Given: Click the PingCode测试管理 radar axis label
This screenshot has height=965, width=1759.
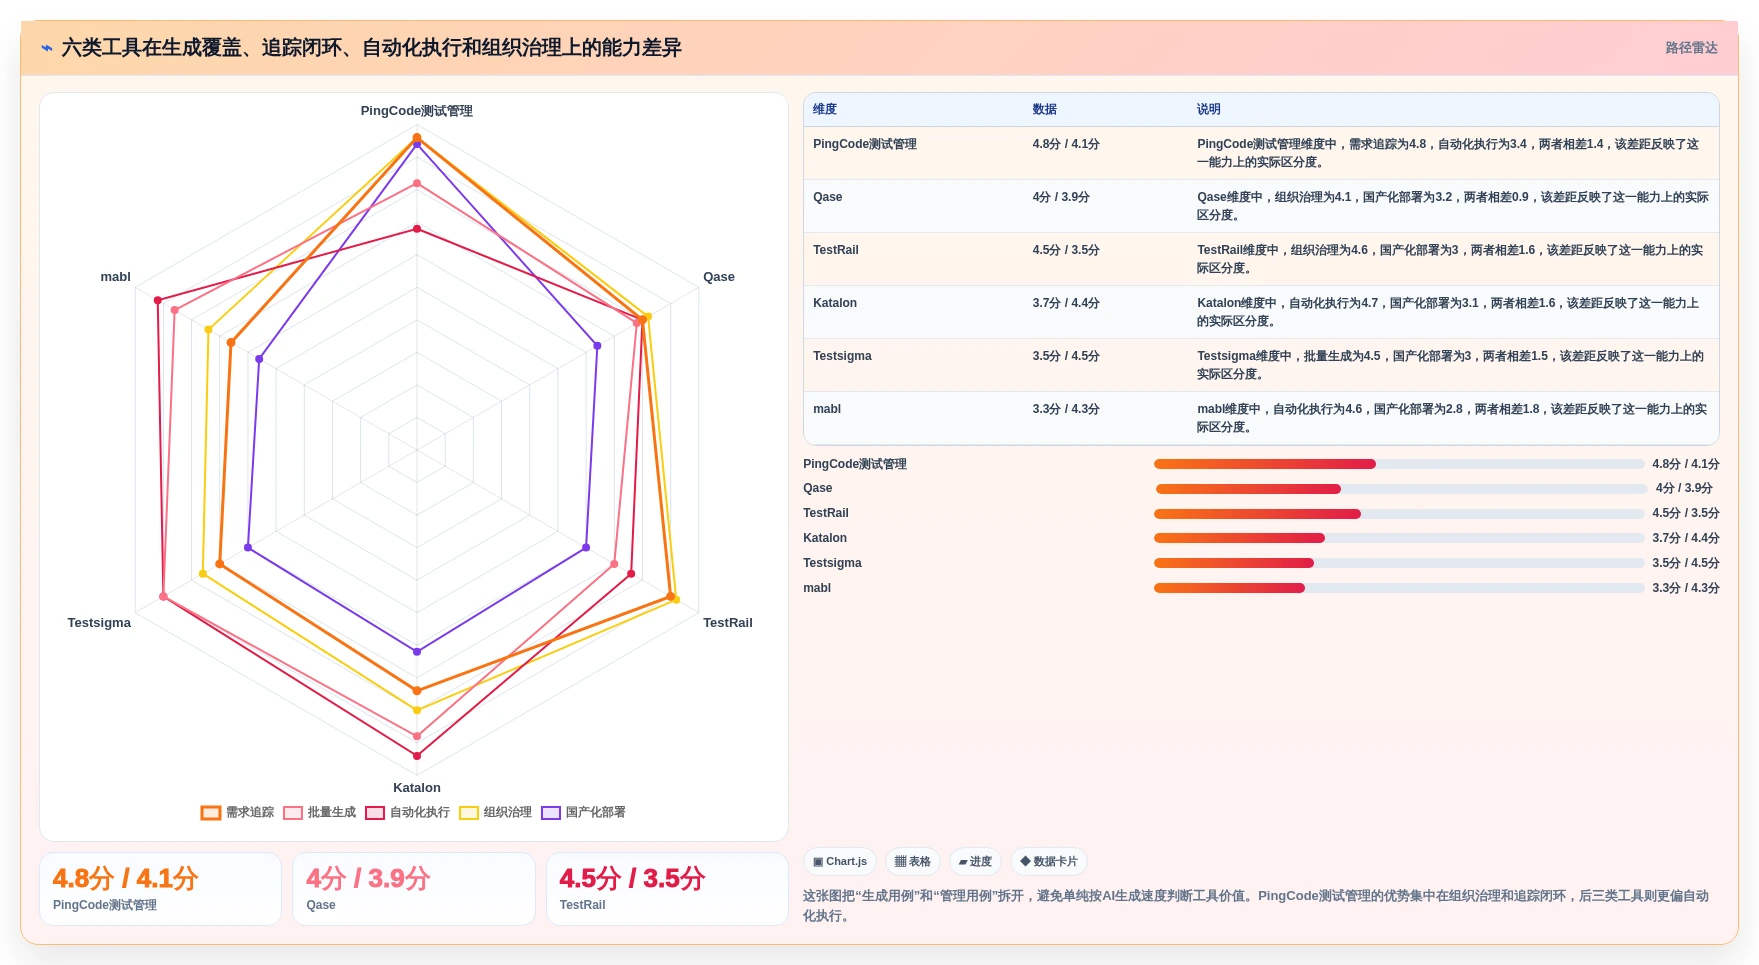Looking at the screenshot, I should click(x=417, y=111).
